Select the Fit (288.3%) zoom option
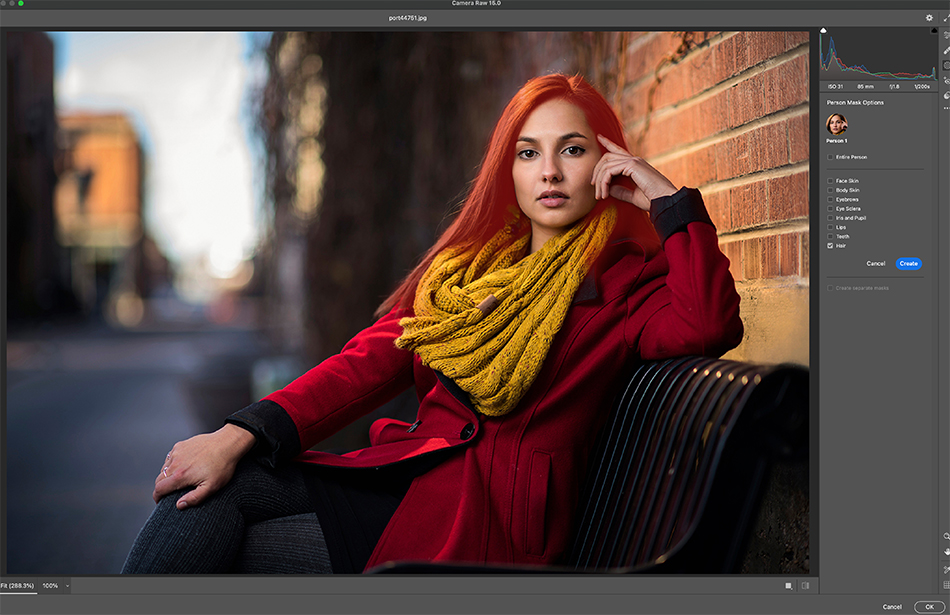 point(18,586)
